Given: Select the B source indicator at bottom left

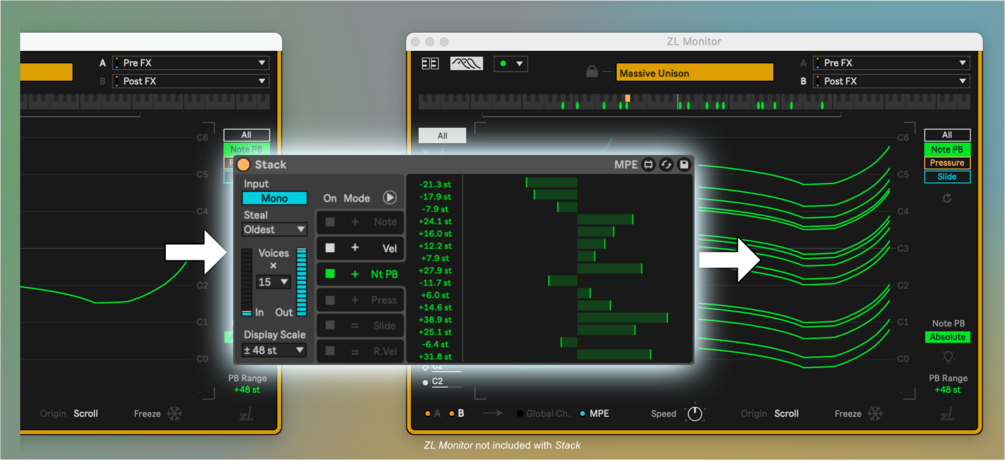Looking at the screenshot, I should [x=456, y=414].
